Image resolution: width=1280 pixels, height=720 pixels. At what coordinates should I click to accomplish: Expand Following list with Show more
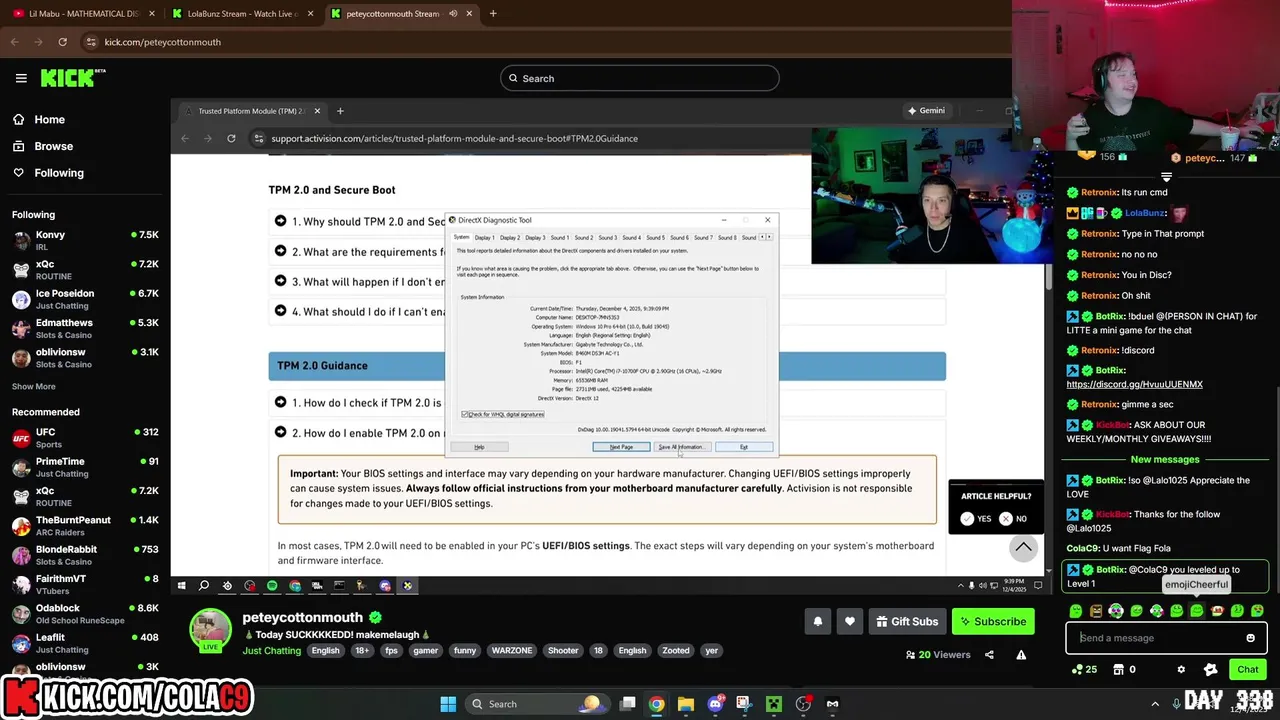[x=34, y=386]
